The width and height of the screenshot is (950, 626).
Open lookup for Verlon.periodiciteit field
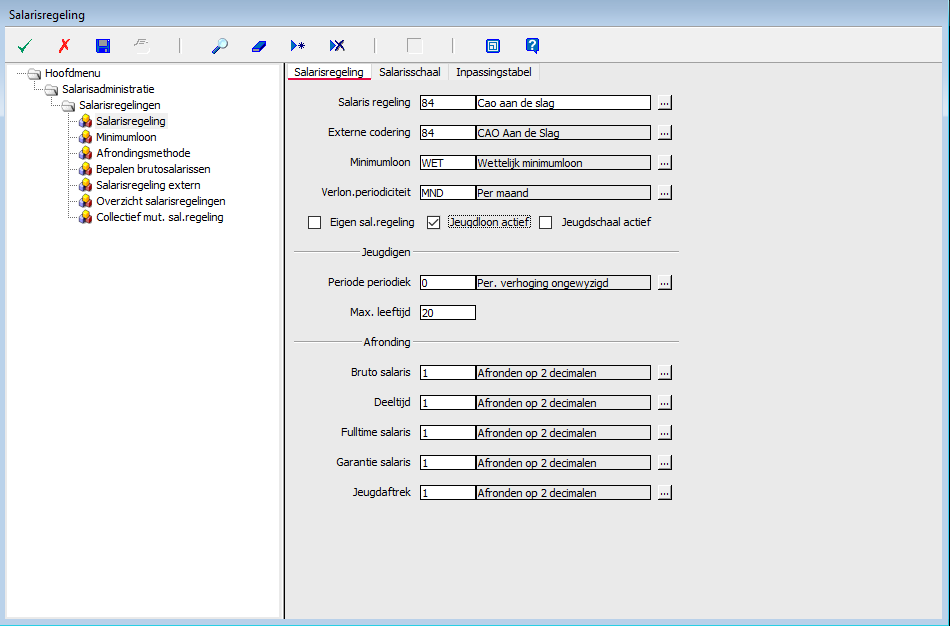665,192
